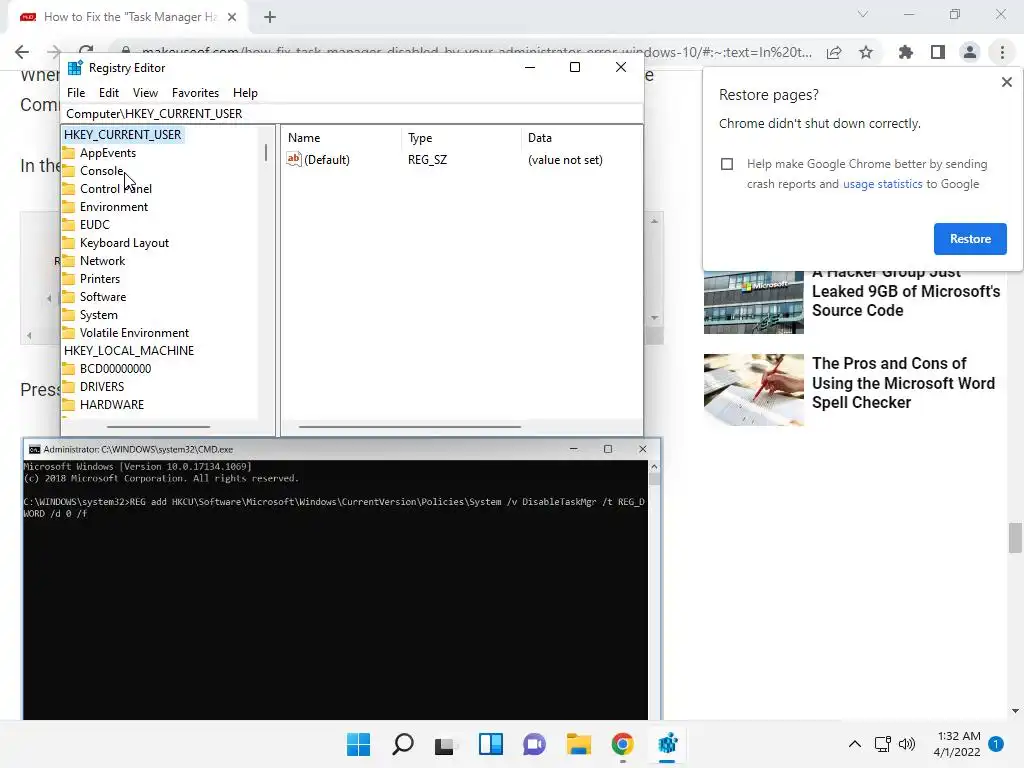Share this page via Chrome share icon
Screen dimensions: 1024x768
point(834,52)
